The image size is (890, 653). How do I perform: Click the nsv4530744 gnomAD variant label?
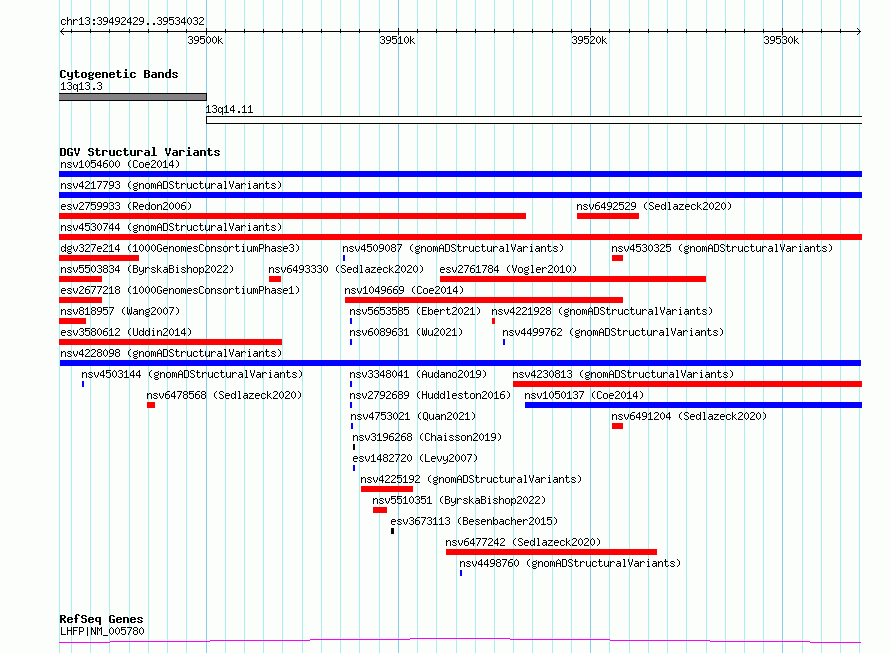171,227
